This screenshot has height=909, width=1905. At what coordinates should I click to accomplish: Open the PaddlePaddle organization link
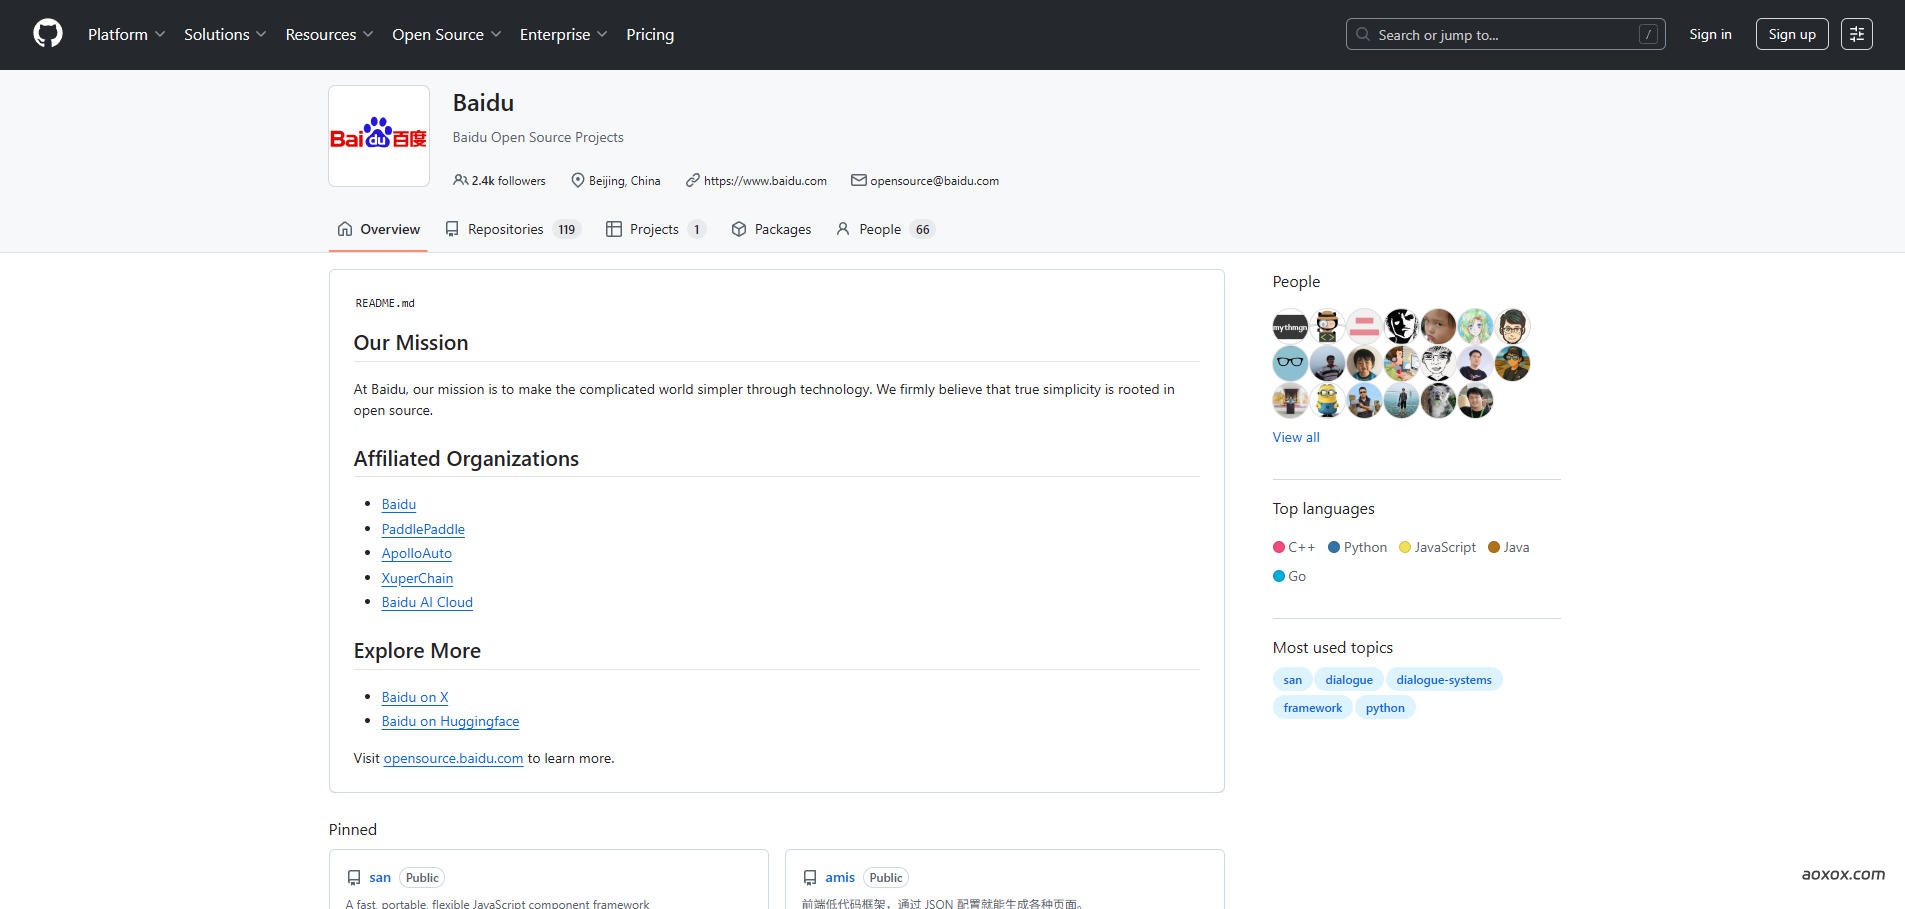pyautogui.click(x=423, y=529)
